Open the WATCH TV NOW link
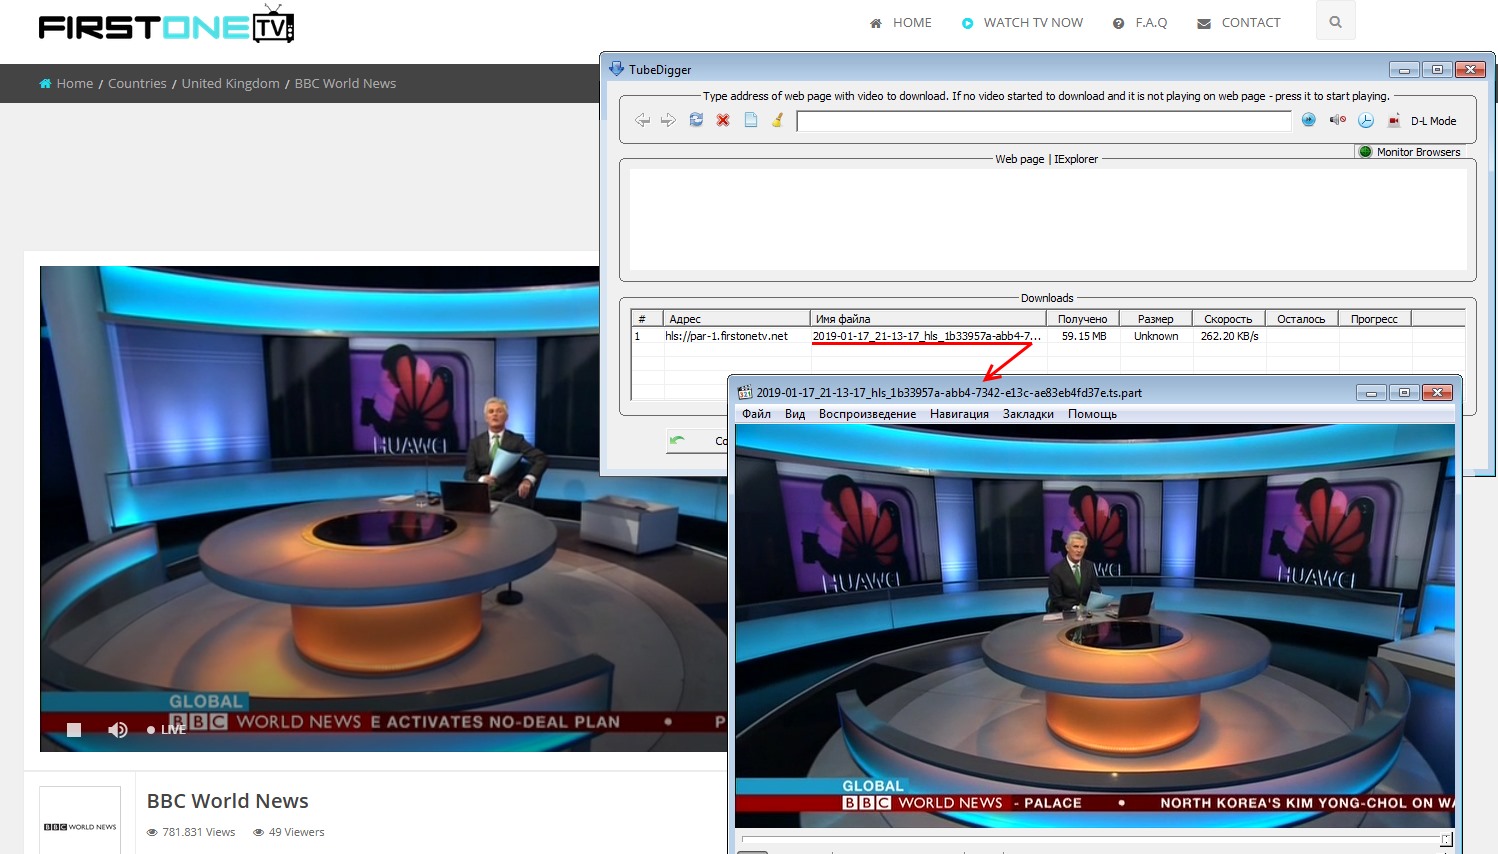This screenshot has width=1498, height=854. pyautogui.click(x=1022, y=22)
